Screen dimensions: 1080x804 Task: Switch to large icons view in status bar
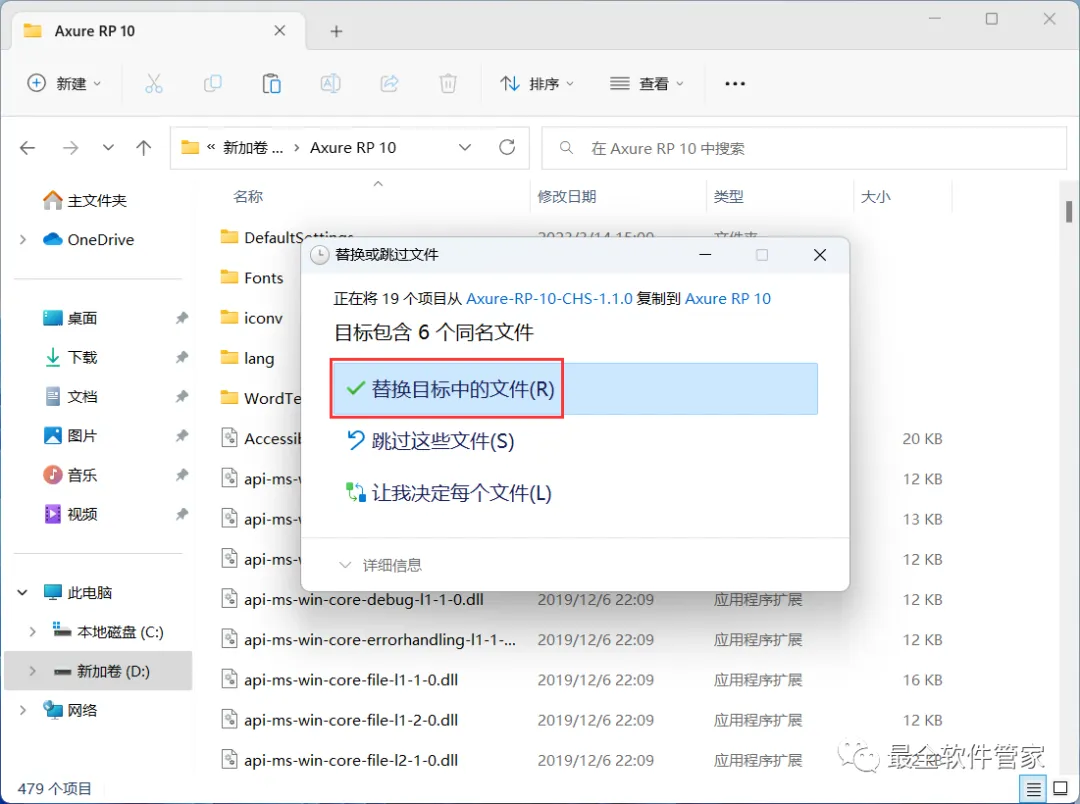1061,789
